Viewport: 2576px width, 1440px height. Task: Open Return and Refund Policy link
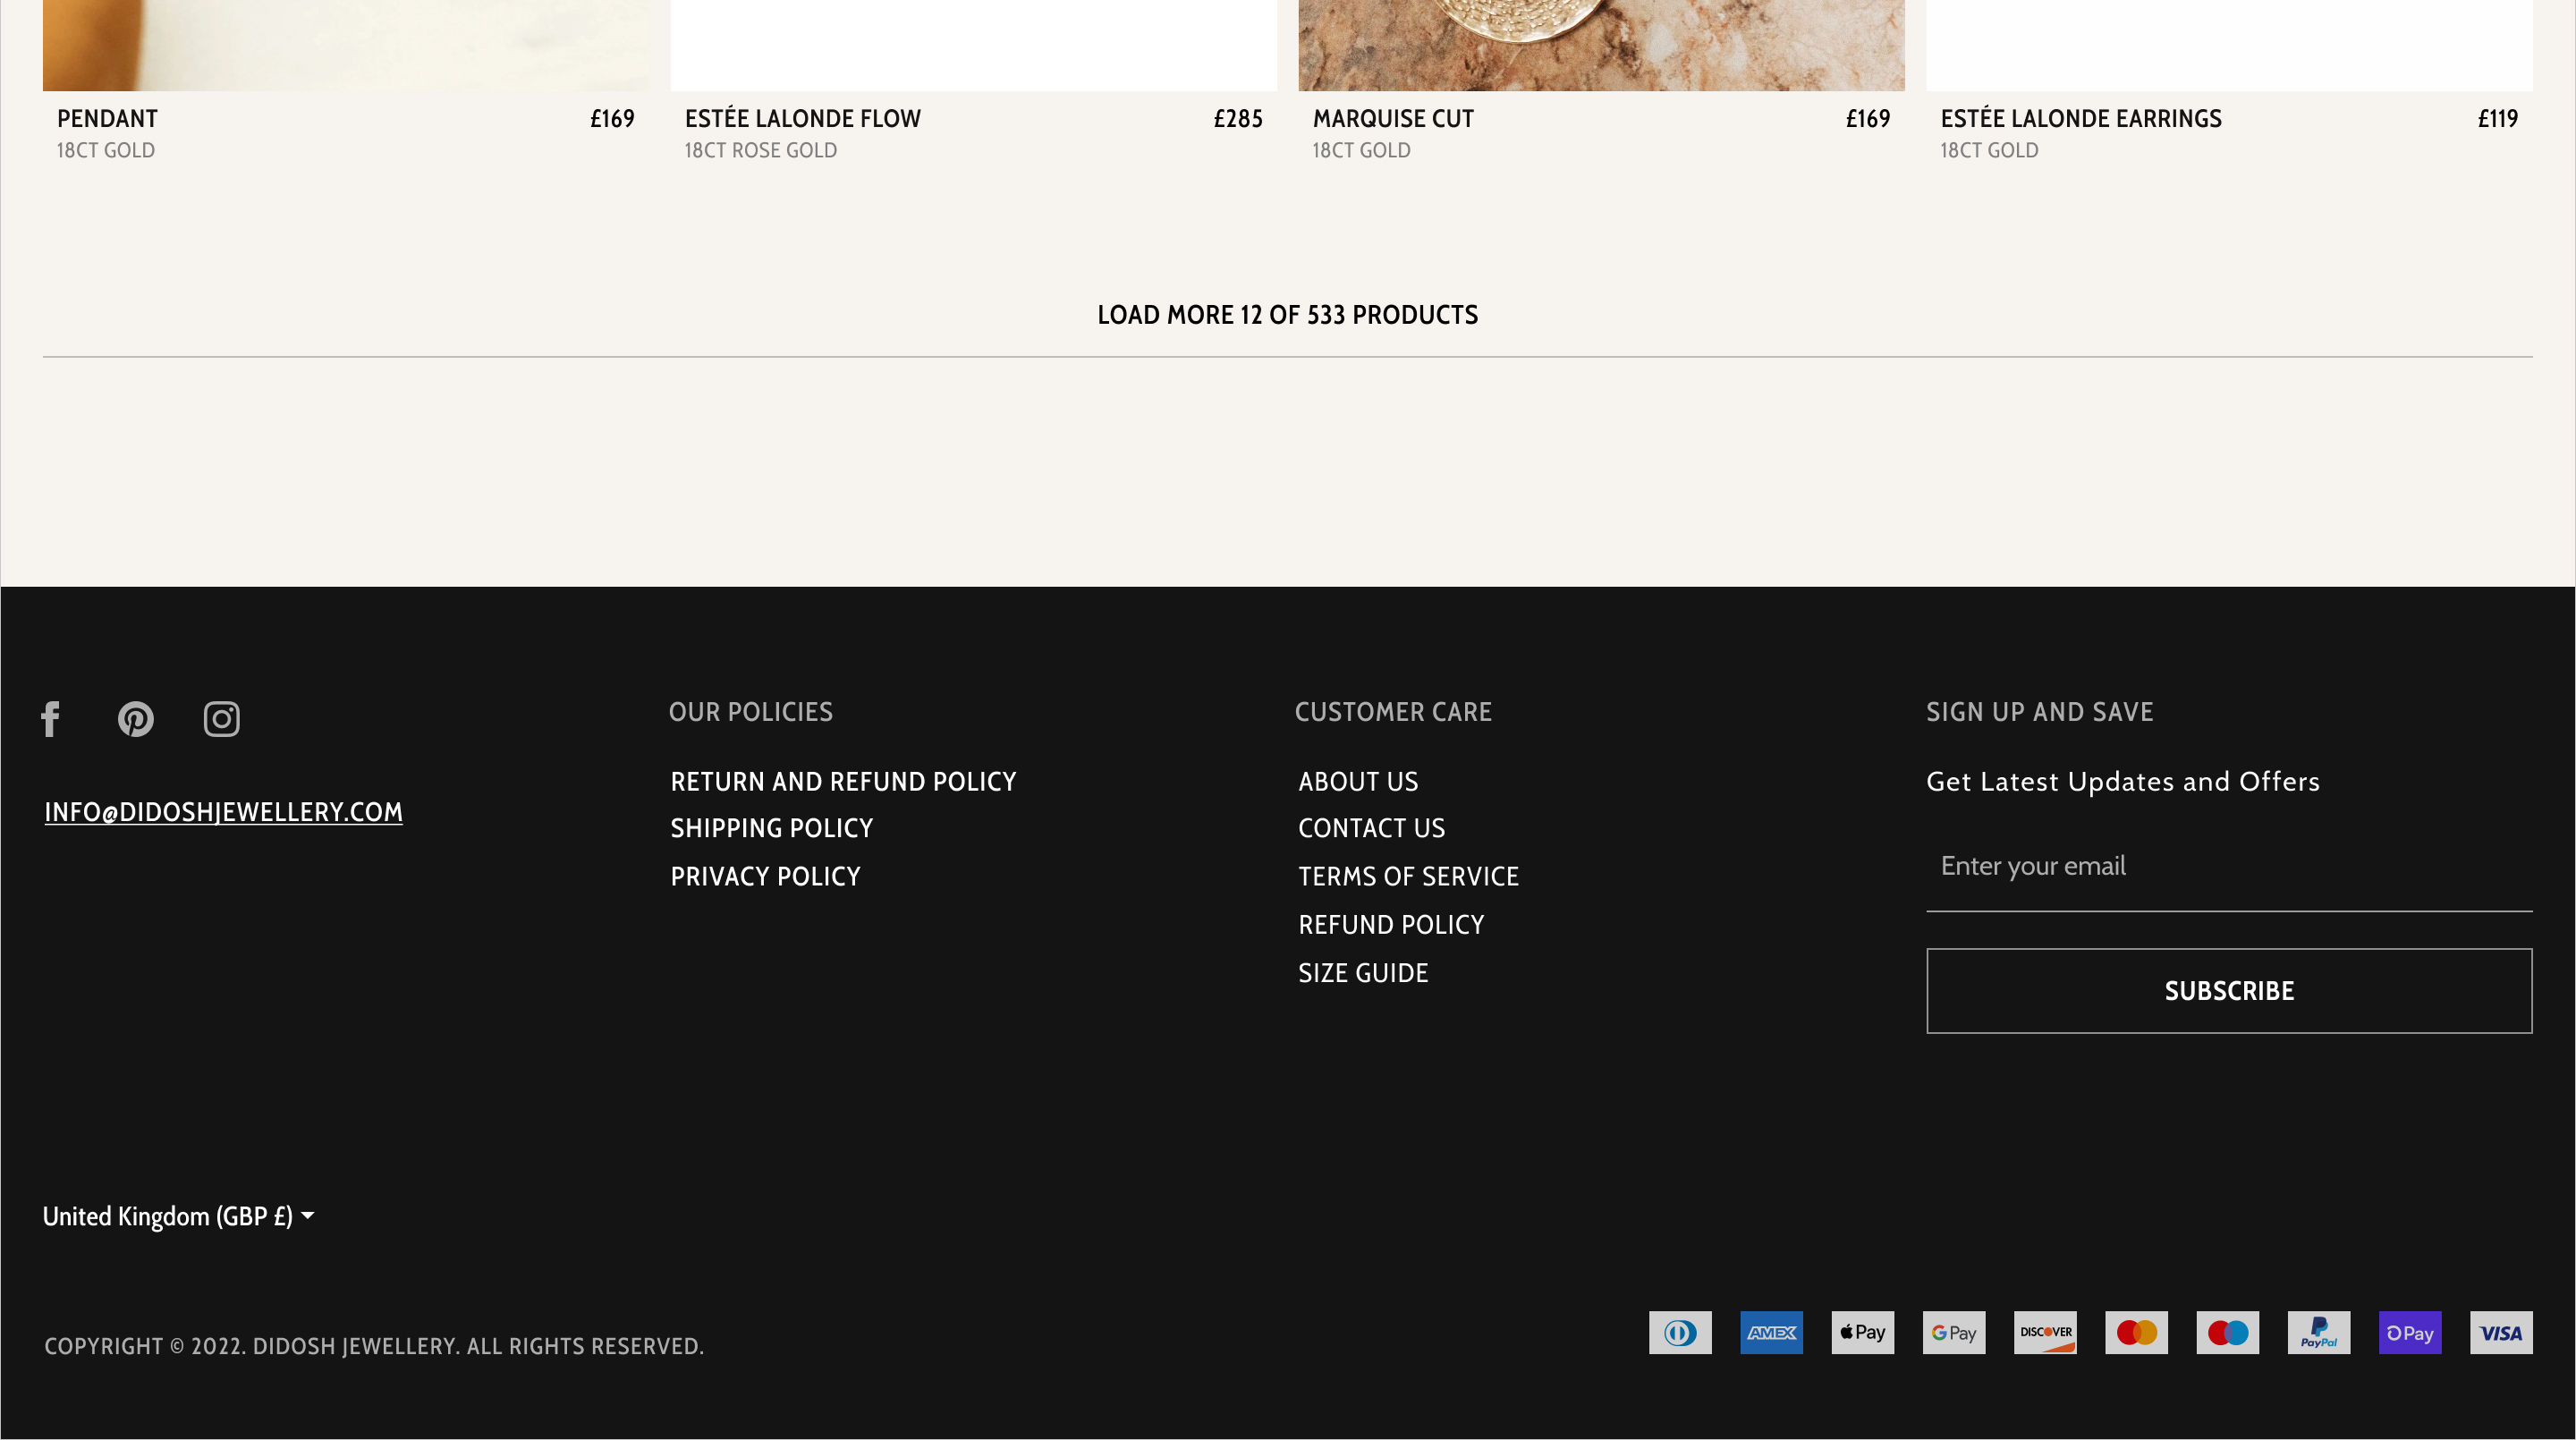843,782
